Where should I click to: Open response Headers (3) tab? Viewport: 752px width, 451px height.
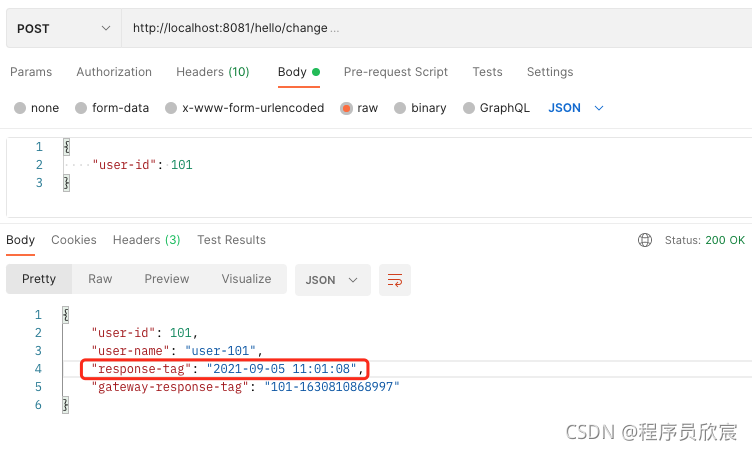[x=147, y=240]
